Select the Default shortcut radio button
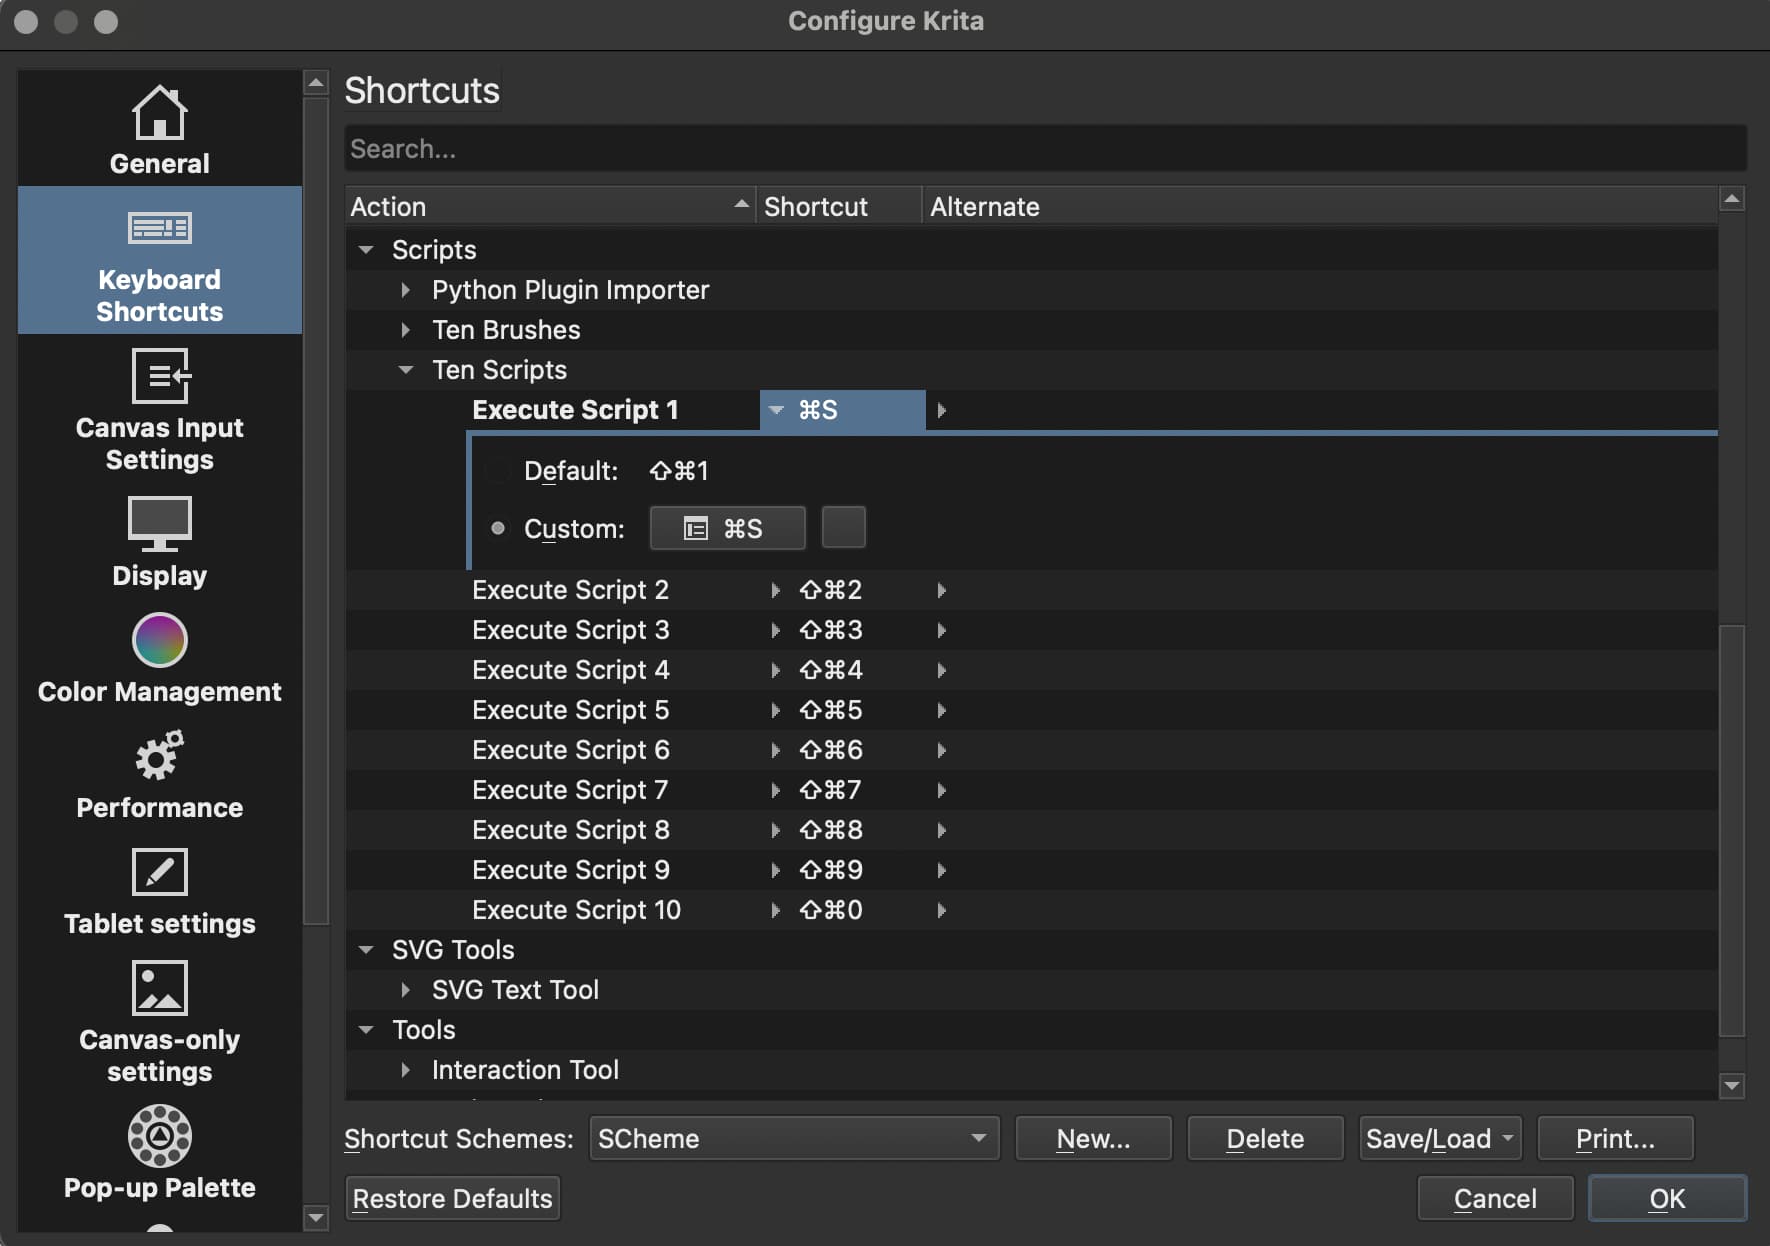Viewport: 1770px width, 1246px height. (x=497, y=471)
